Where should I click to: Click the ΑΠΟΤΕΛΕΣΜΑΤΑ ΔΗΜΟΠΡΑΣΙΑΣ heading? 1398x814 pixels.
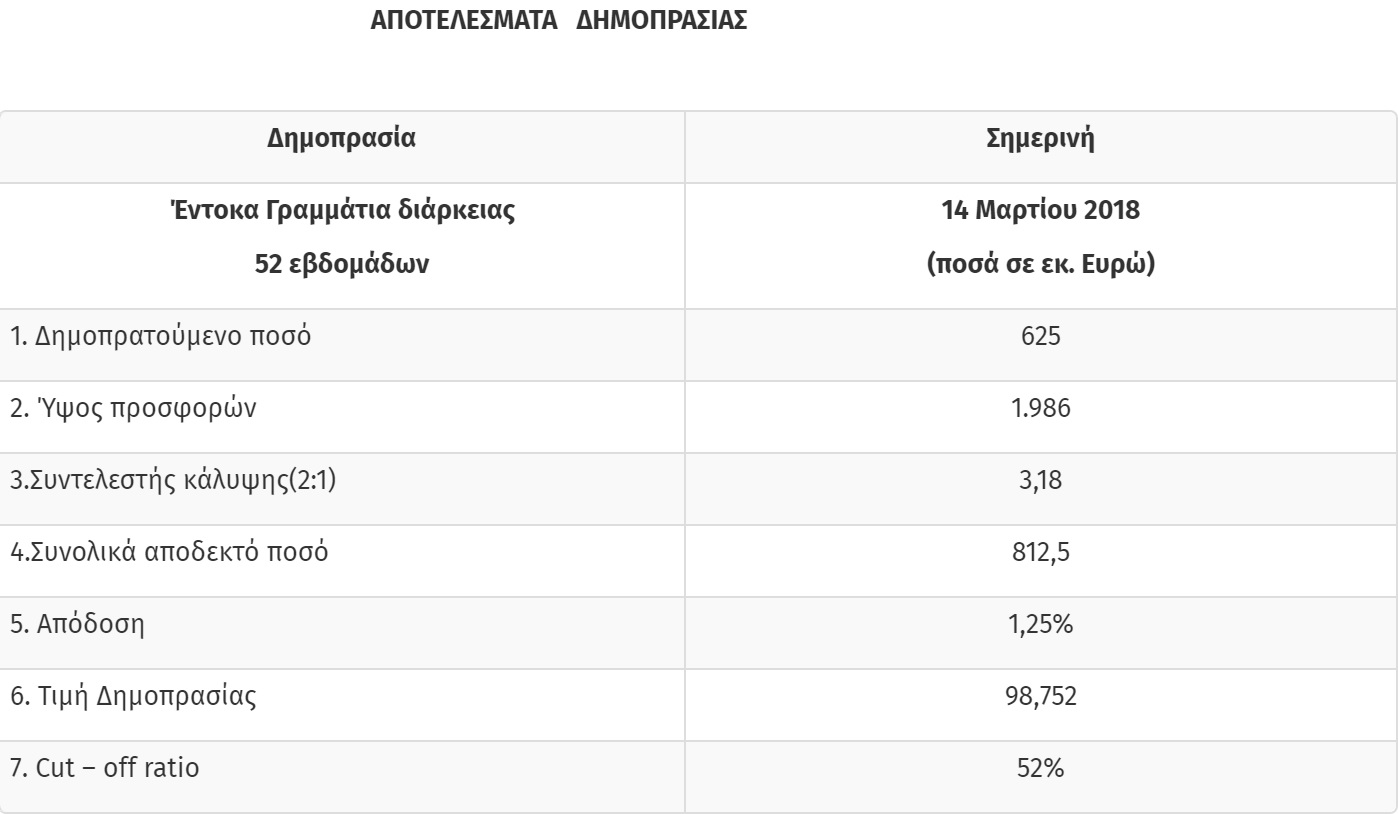[x=559, y=23]
